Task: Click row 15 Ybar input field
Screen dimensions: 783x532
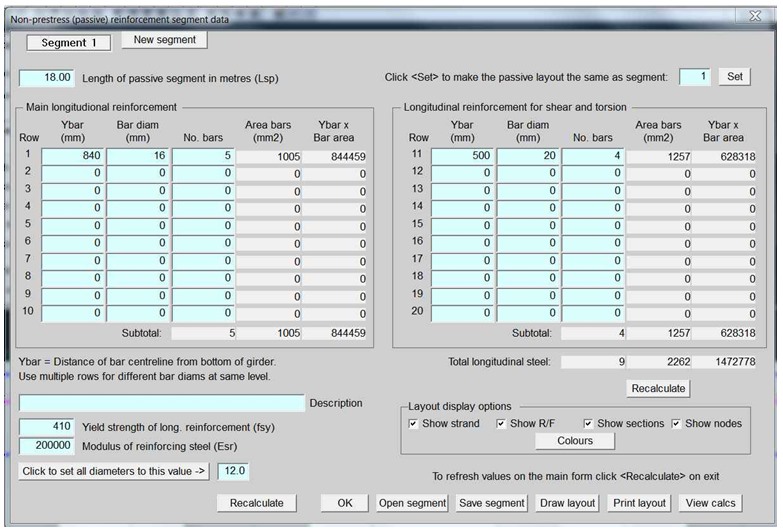Action: pos(462,226)
